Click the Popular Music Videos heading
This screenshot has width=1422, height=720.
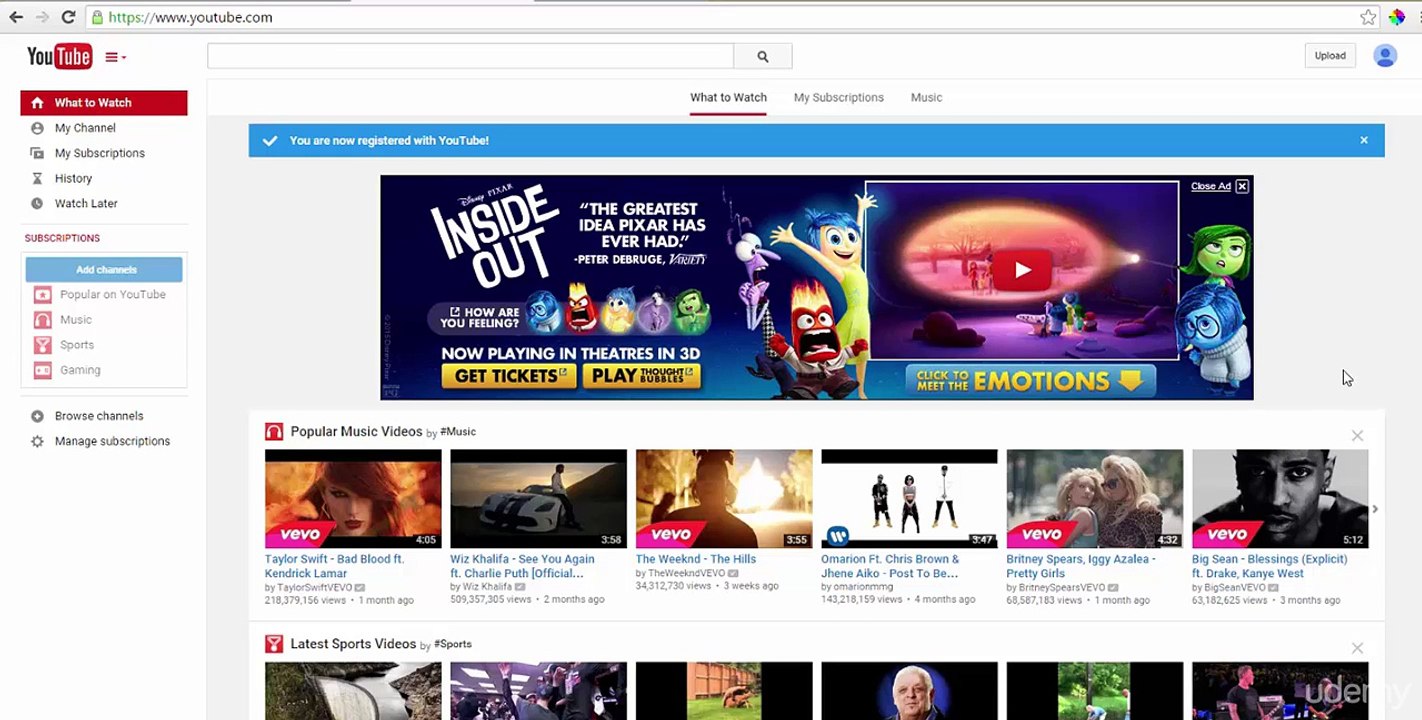[356, 432]
